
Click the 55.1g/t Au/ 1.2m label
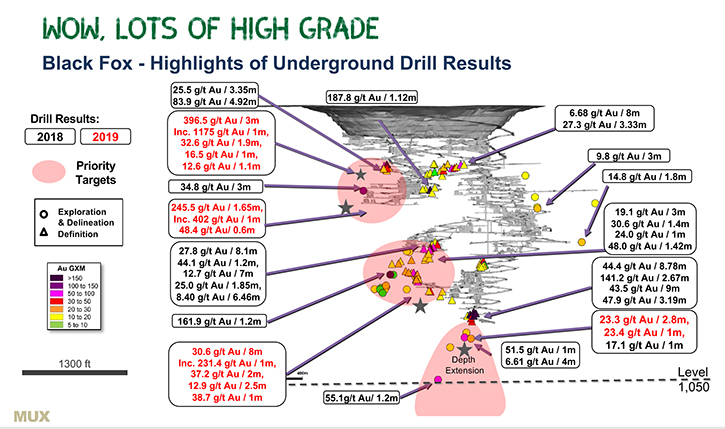click(x=361, y=398)
